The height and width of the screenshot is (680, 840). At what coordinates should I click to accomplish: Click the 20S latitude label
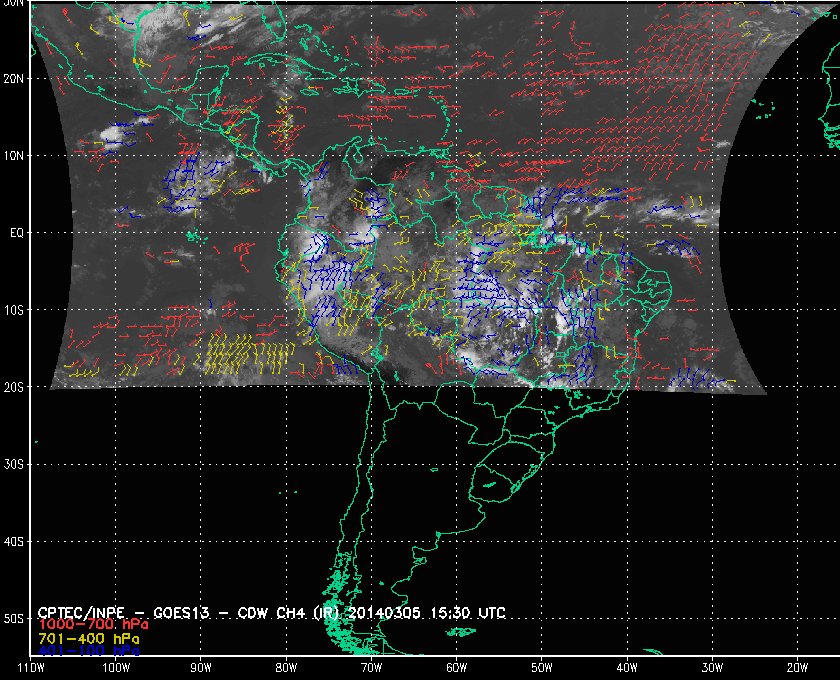point(14,387)
